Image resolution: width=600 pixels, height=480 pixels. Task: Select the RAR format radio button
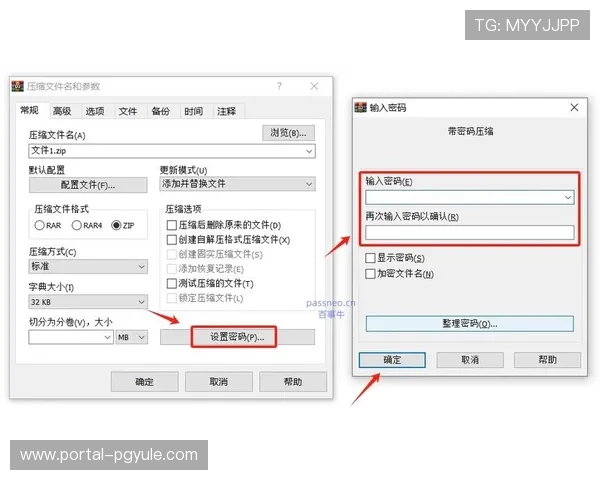(x=39, y=225)
